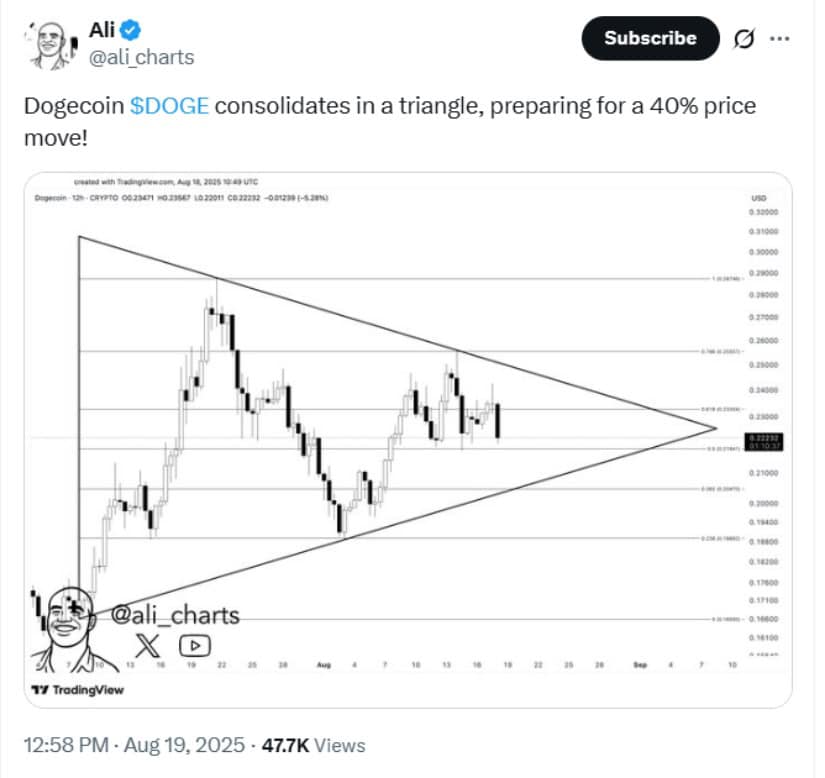Click the blue verified badge
825x778 pixels.
click(x=130, y=30)
